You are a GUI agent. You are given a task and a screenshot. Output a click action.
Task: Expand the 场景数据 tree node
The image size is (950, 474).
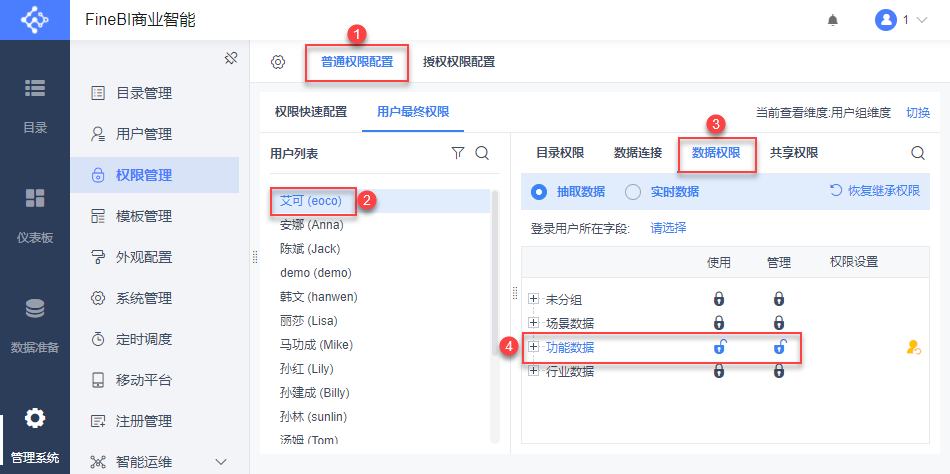(534, 323)
